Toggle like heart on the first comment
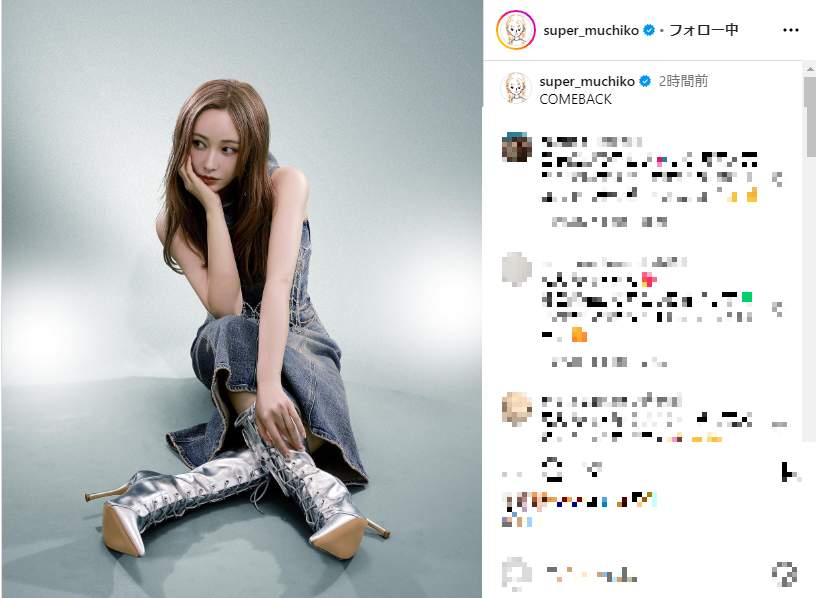This screenshot has width=816, height=598. pyautogui.click(x=777, y=180)
